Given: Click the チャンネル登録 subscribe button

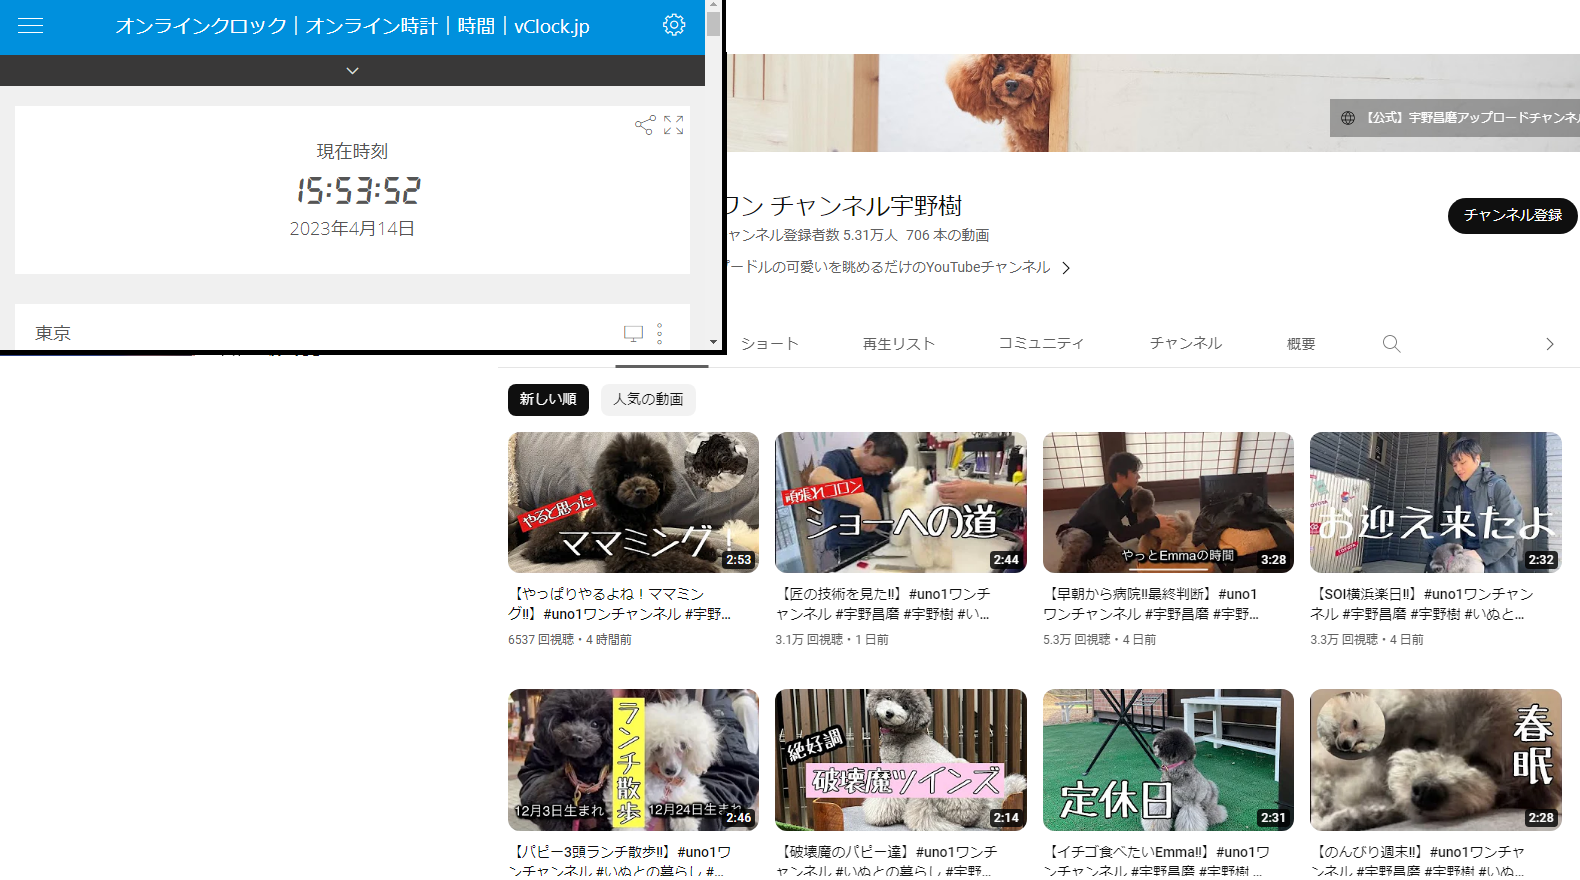Looking at the screenshot, I should tap(1512, 215).
